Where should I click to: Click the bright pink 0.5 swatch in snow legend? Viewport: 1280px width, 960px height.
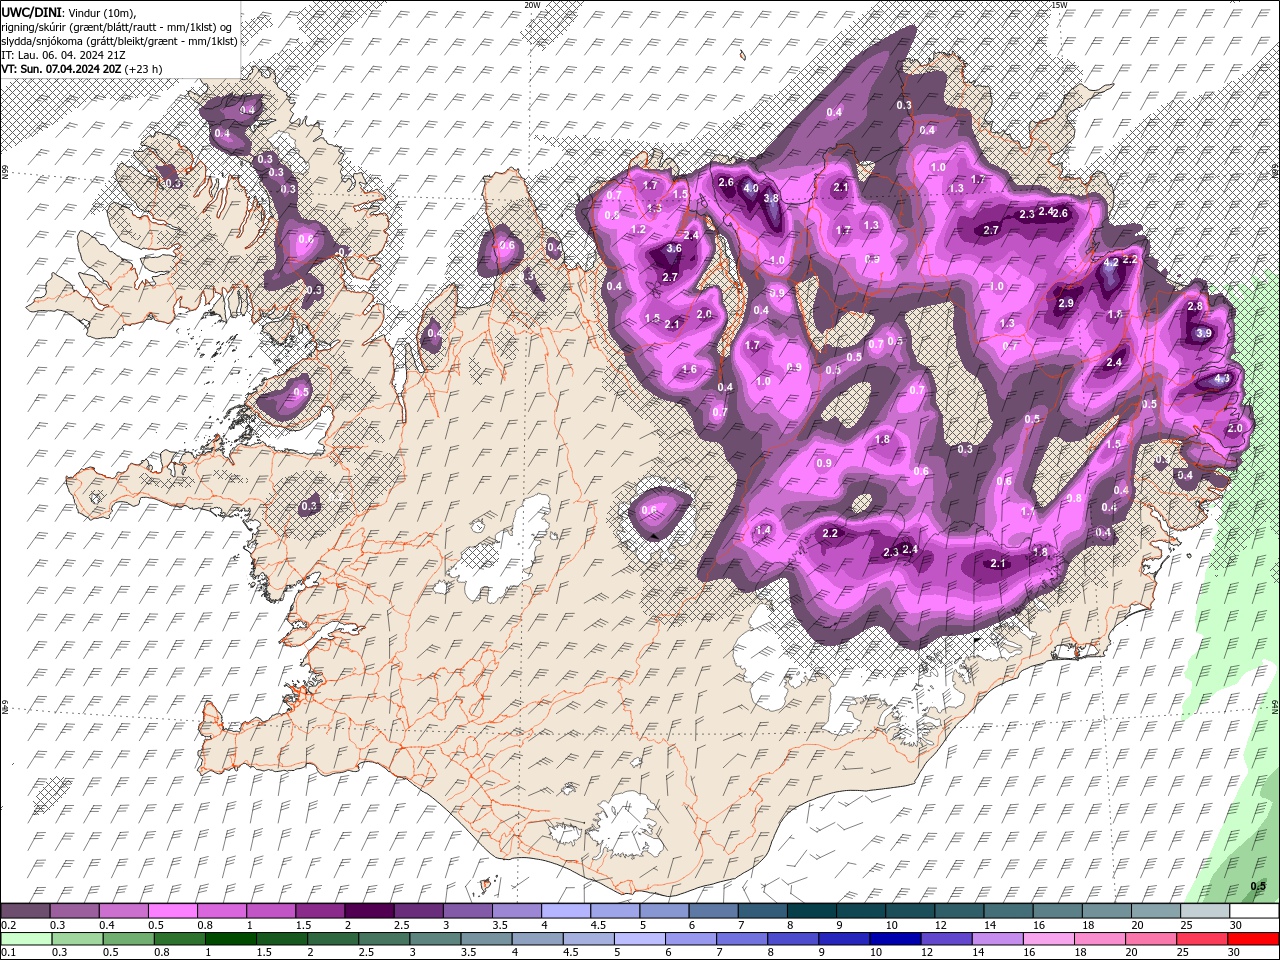tap(172, 911)
